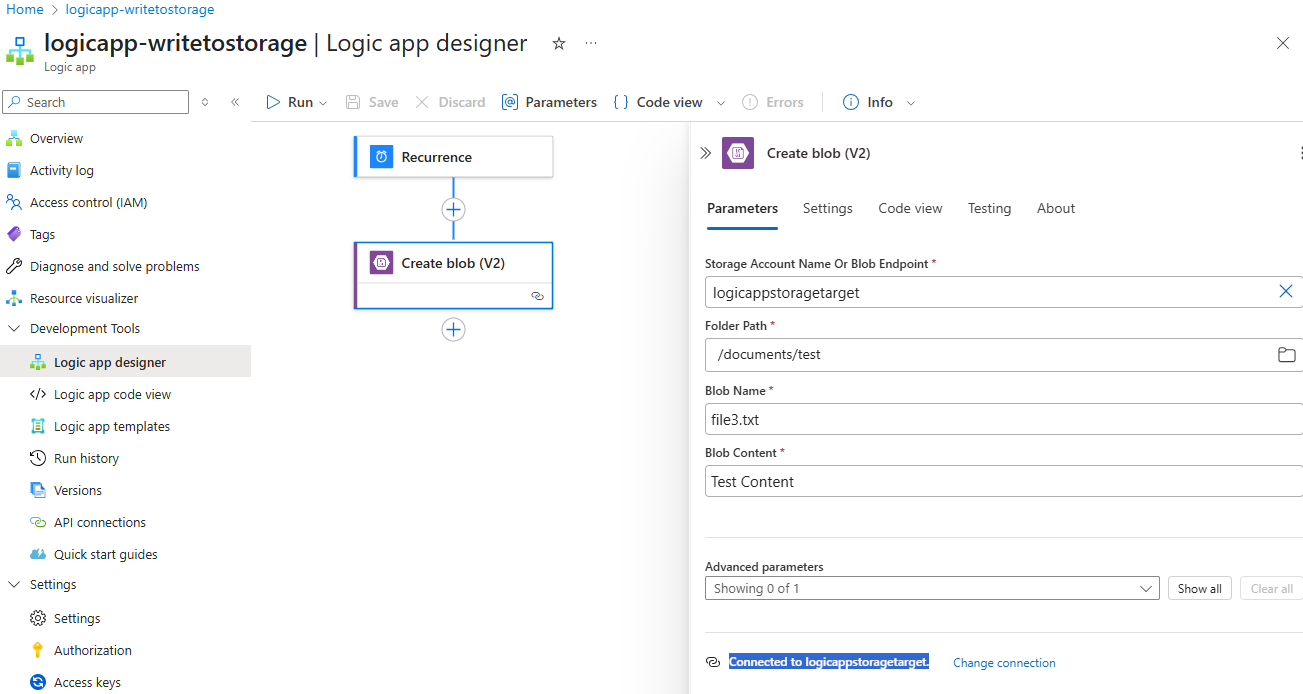
Task: Click the Show all button
Action: (x=1199, y=589)
